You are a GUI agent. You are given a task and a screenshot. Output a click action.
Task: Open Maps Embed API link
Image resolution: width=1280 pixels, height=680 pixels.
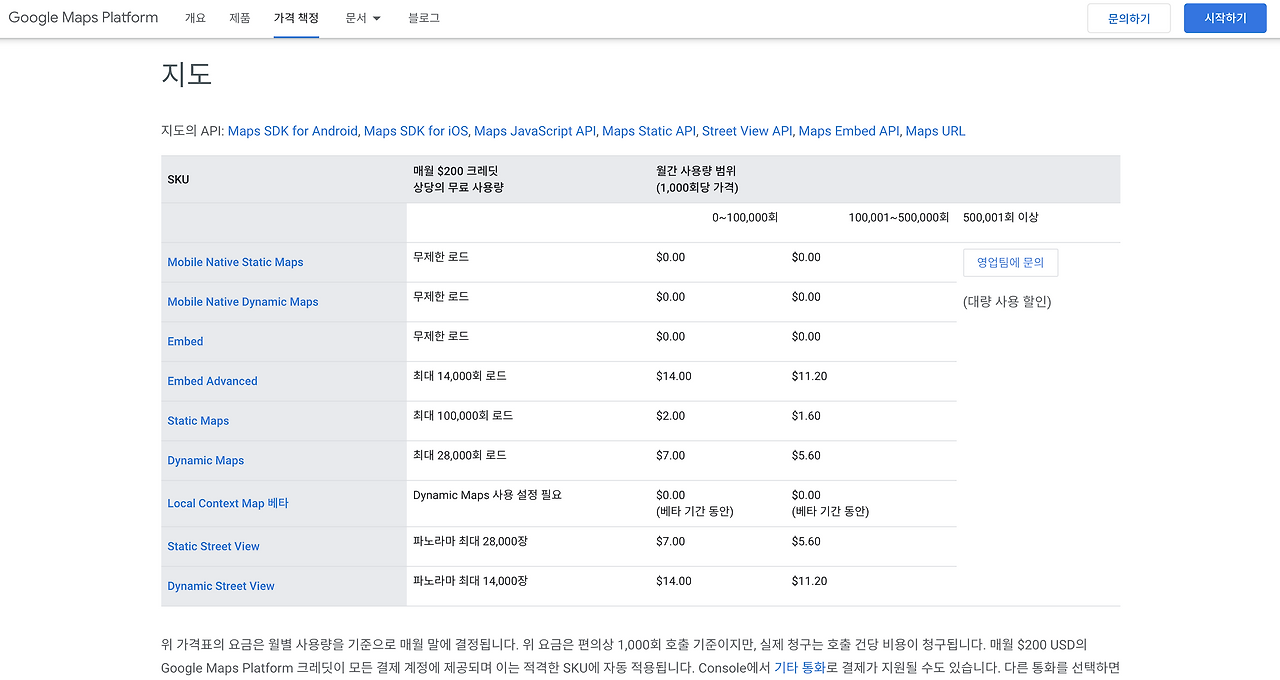point(849,131)
